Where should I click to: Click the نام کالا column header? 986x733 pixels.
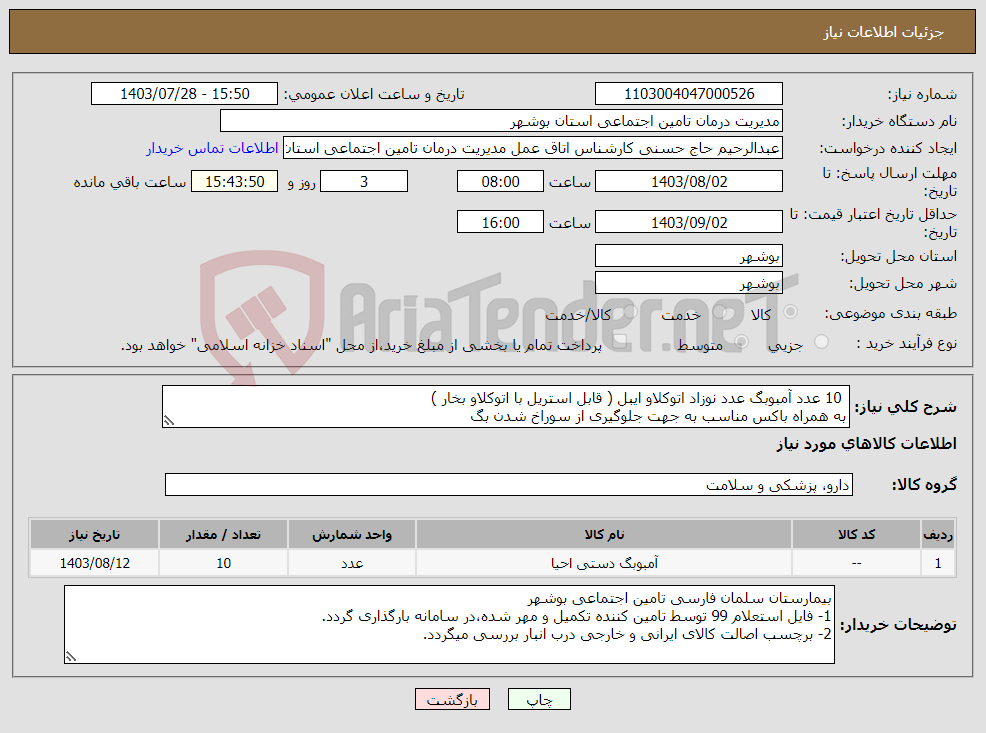(604, 534)
